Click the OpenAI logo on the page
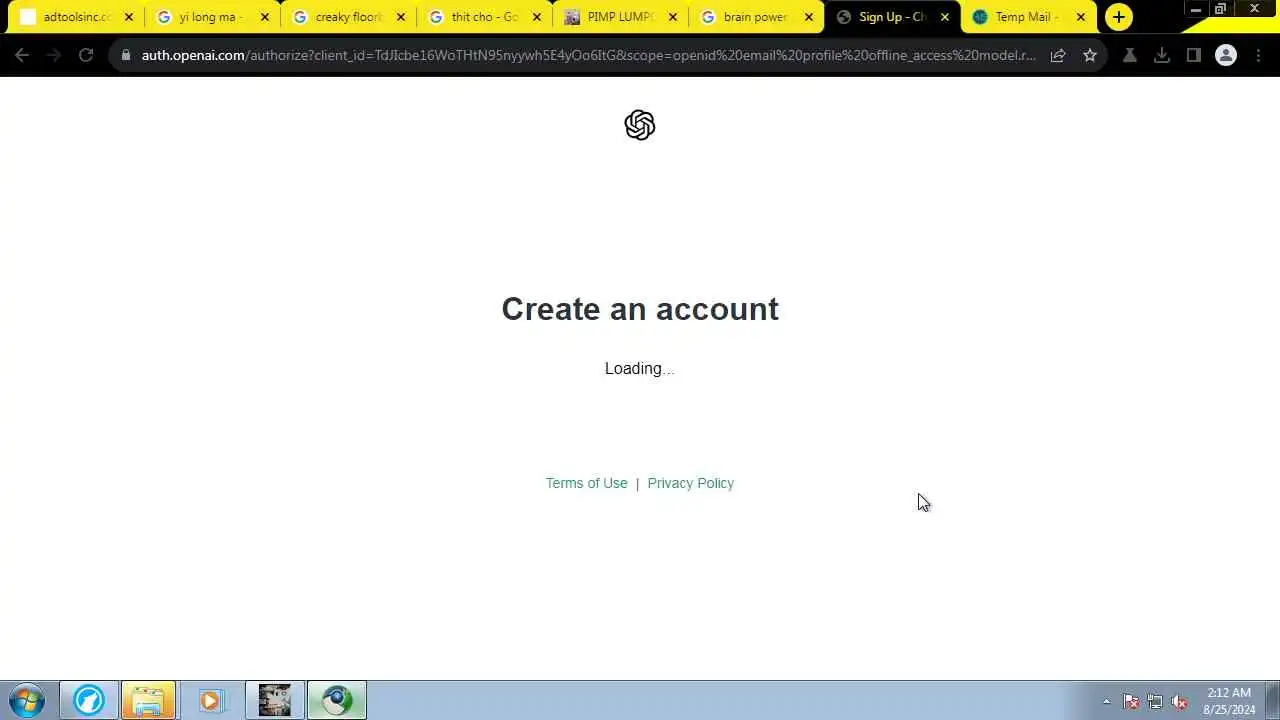Screen dimensions: 1280x720 click(640, 125)
